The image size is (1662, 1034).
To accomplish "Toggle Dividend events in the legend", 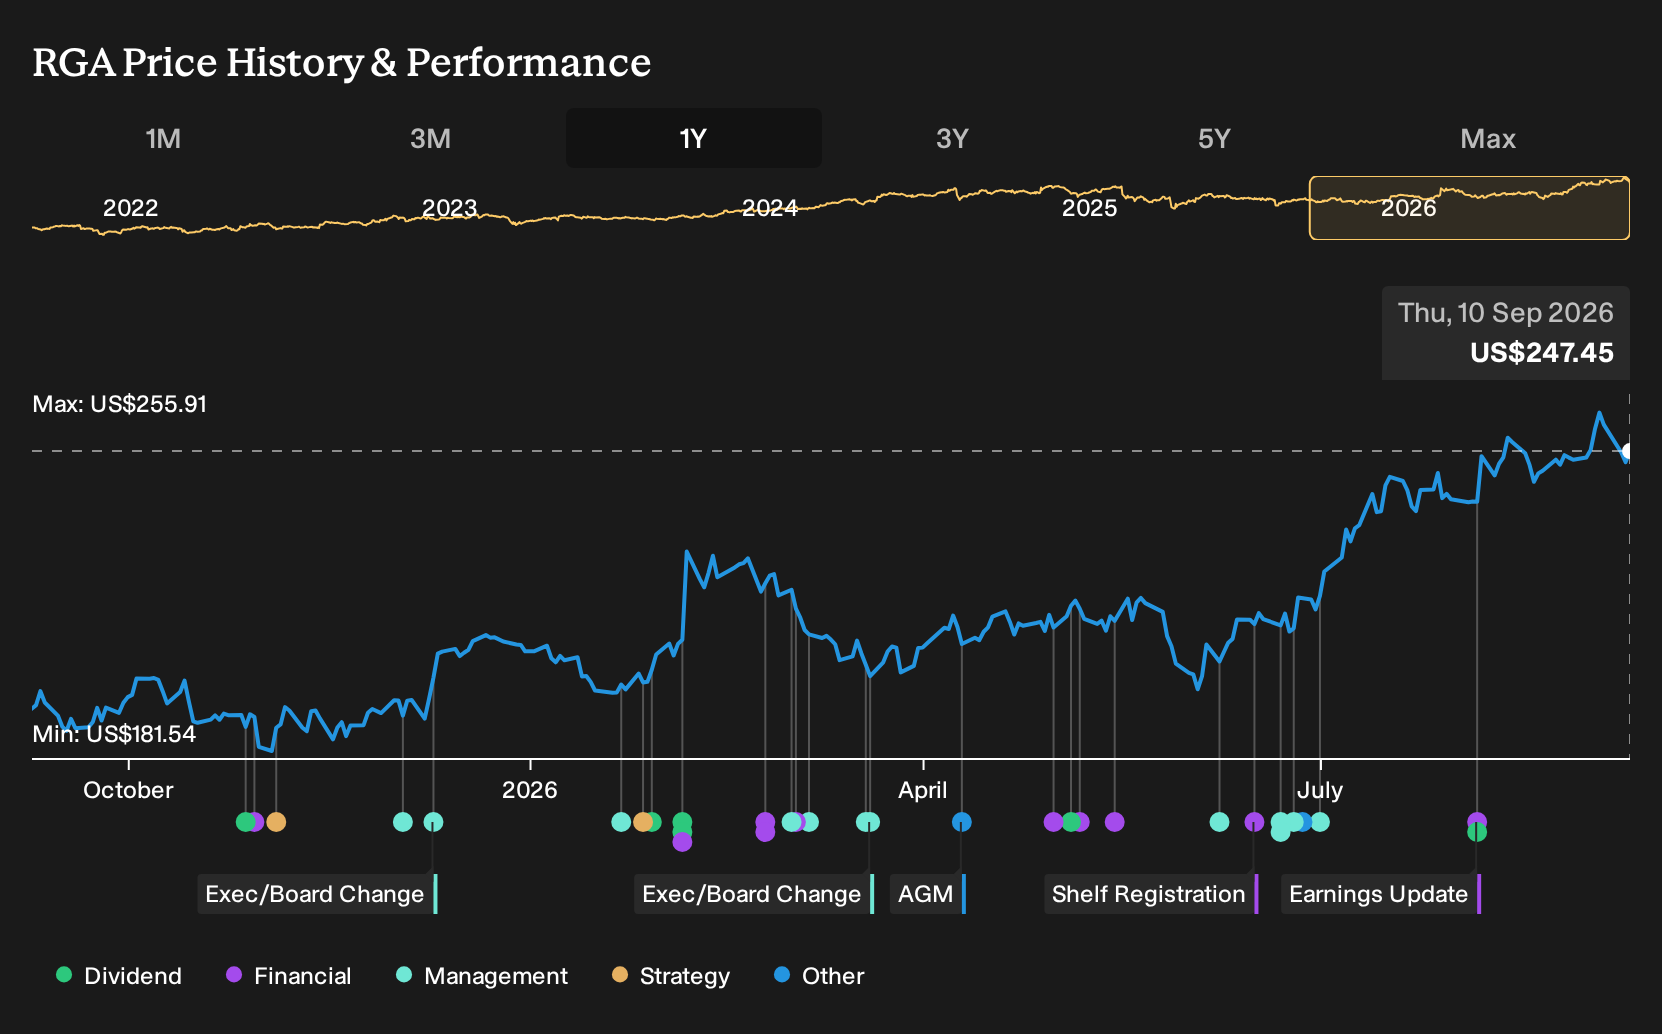I will (119, 976).
